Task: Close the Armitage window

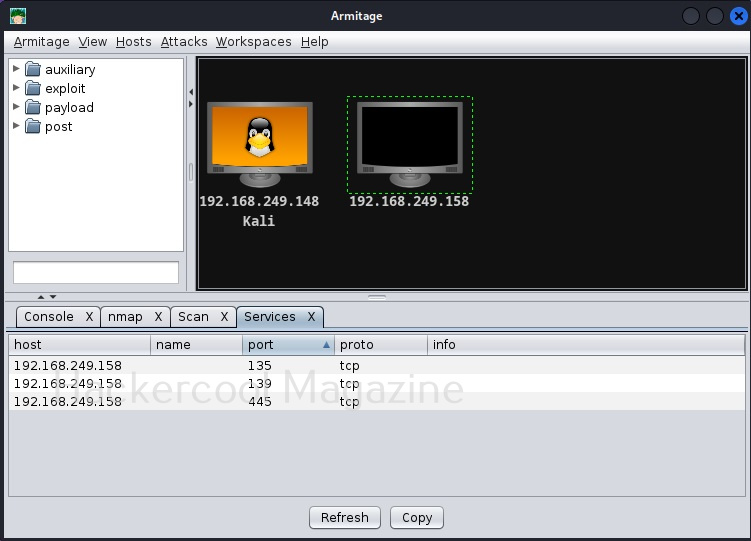Action: [x=738, y=16]
